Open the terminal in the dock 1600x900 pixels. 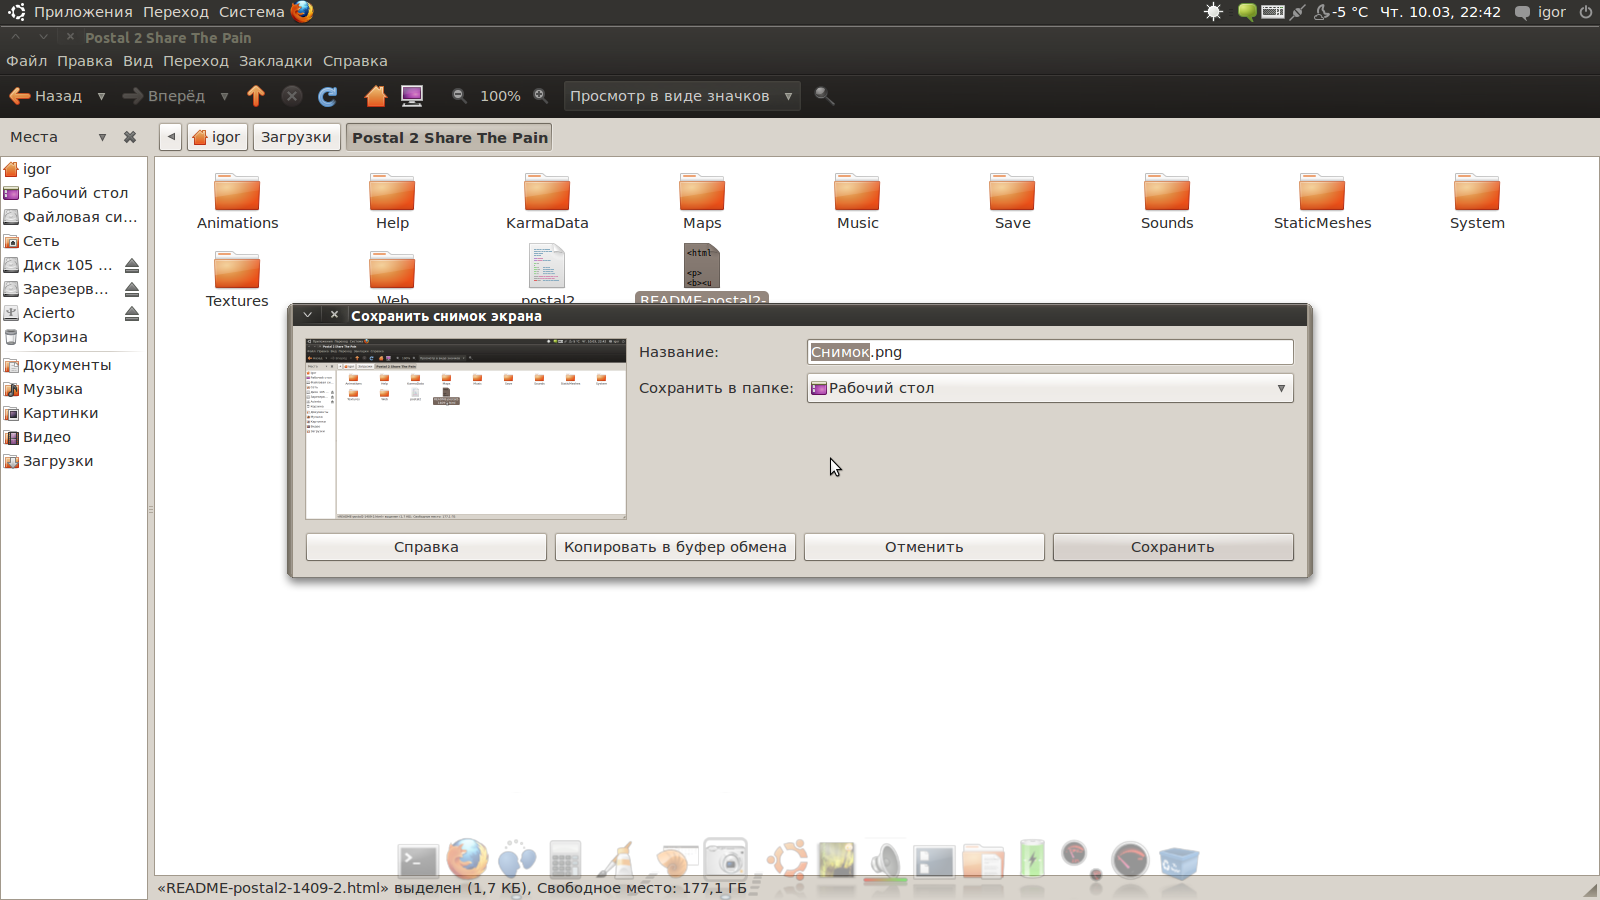coord(418,861)
